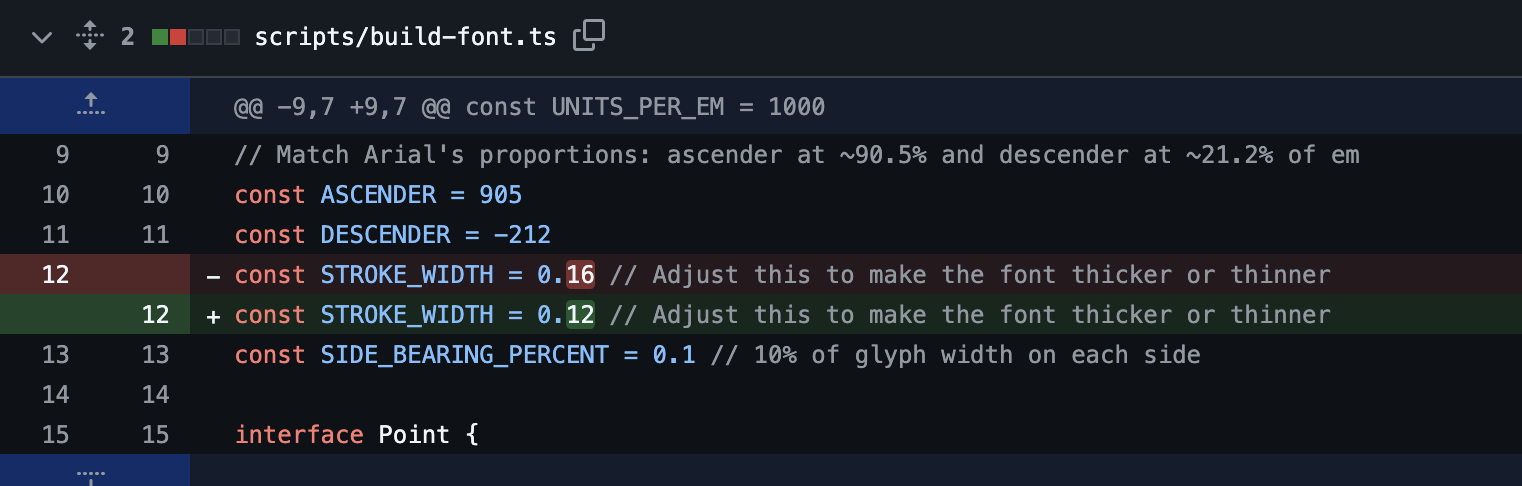Click the plus marker on the added line
The height and width of the screenshot is (486, 1522).
[212, 316]
